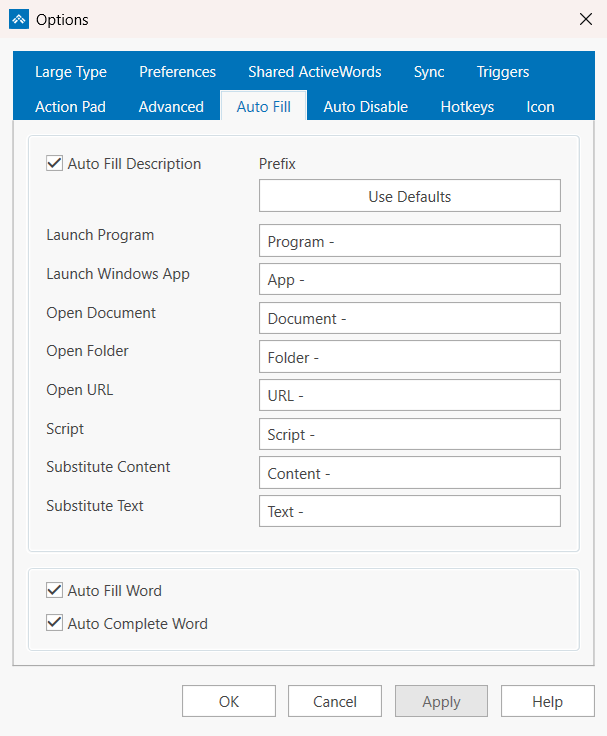Image resolution: width=607 pixels, height=736 pixels.
Task: Toggle the Auto Fill Word checkbox
Action: click(x=54, y=590)
